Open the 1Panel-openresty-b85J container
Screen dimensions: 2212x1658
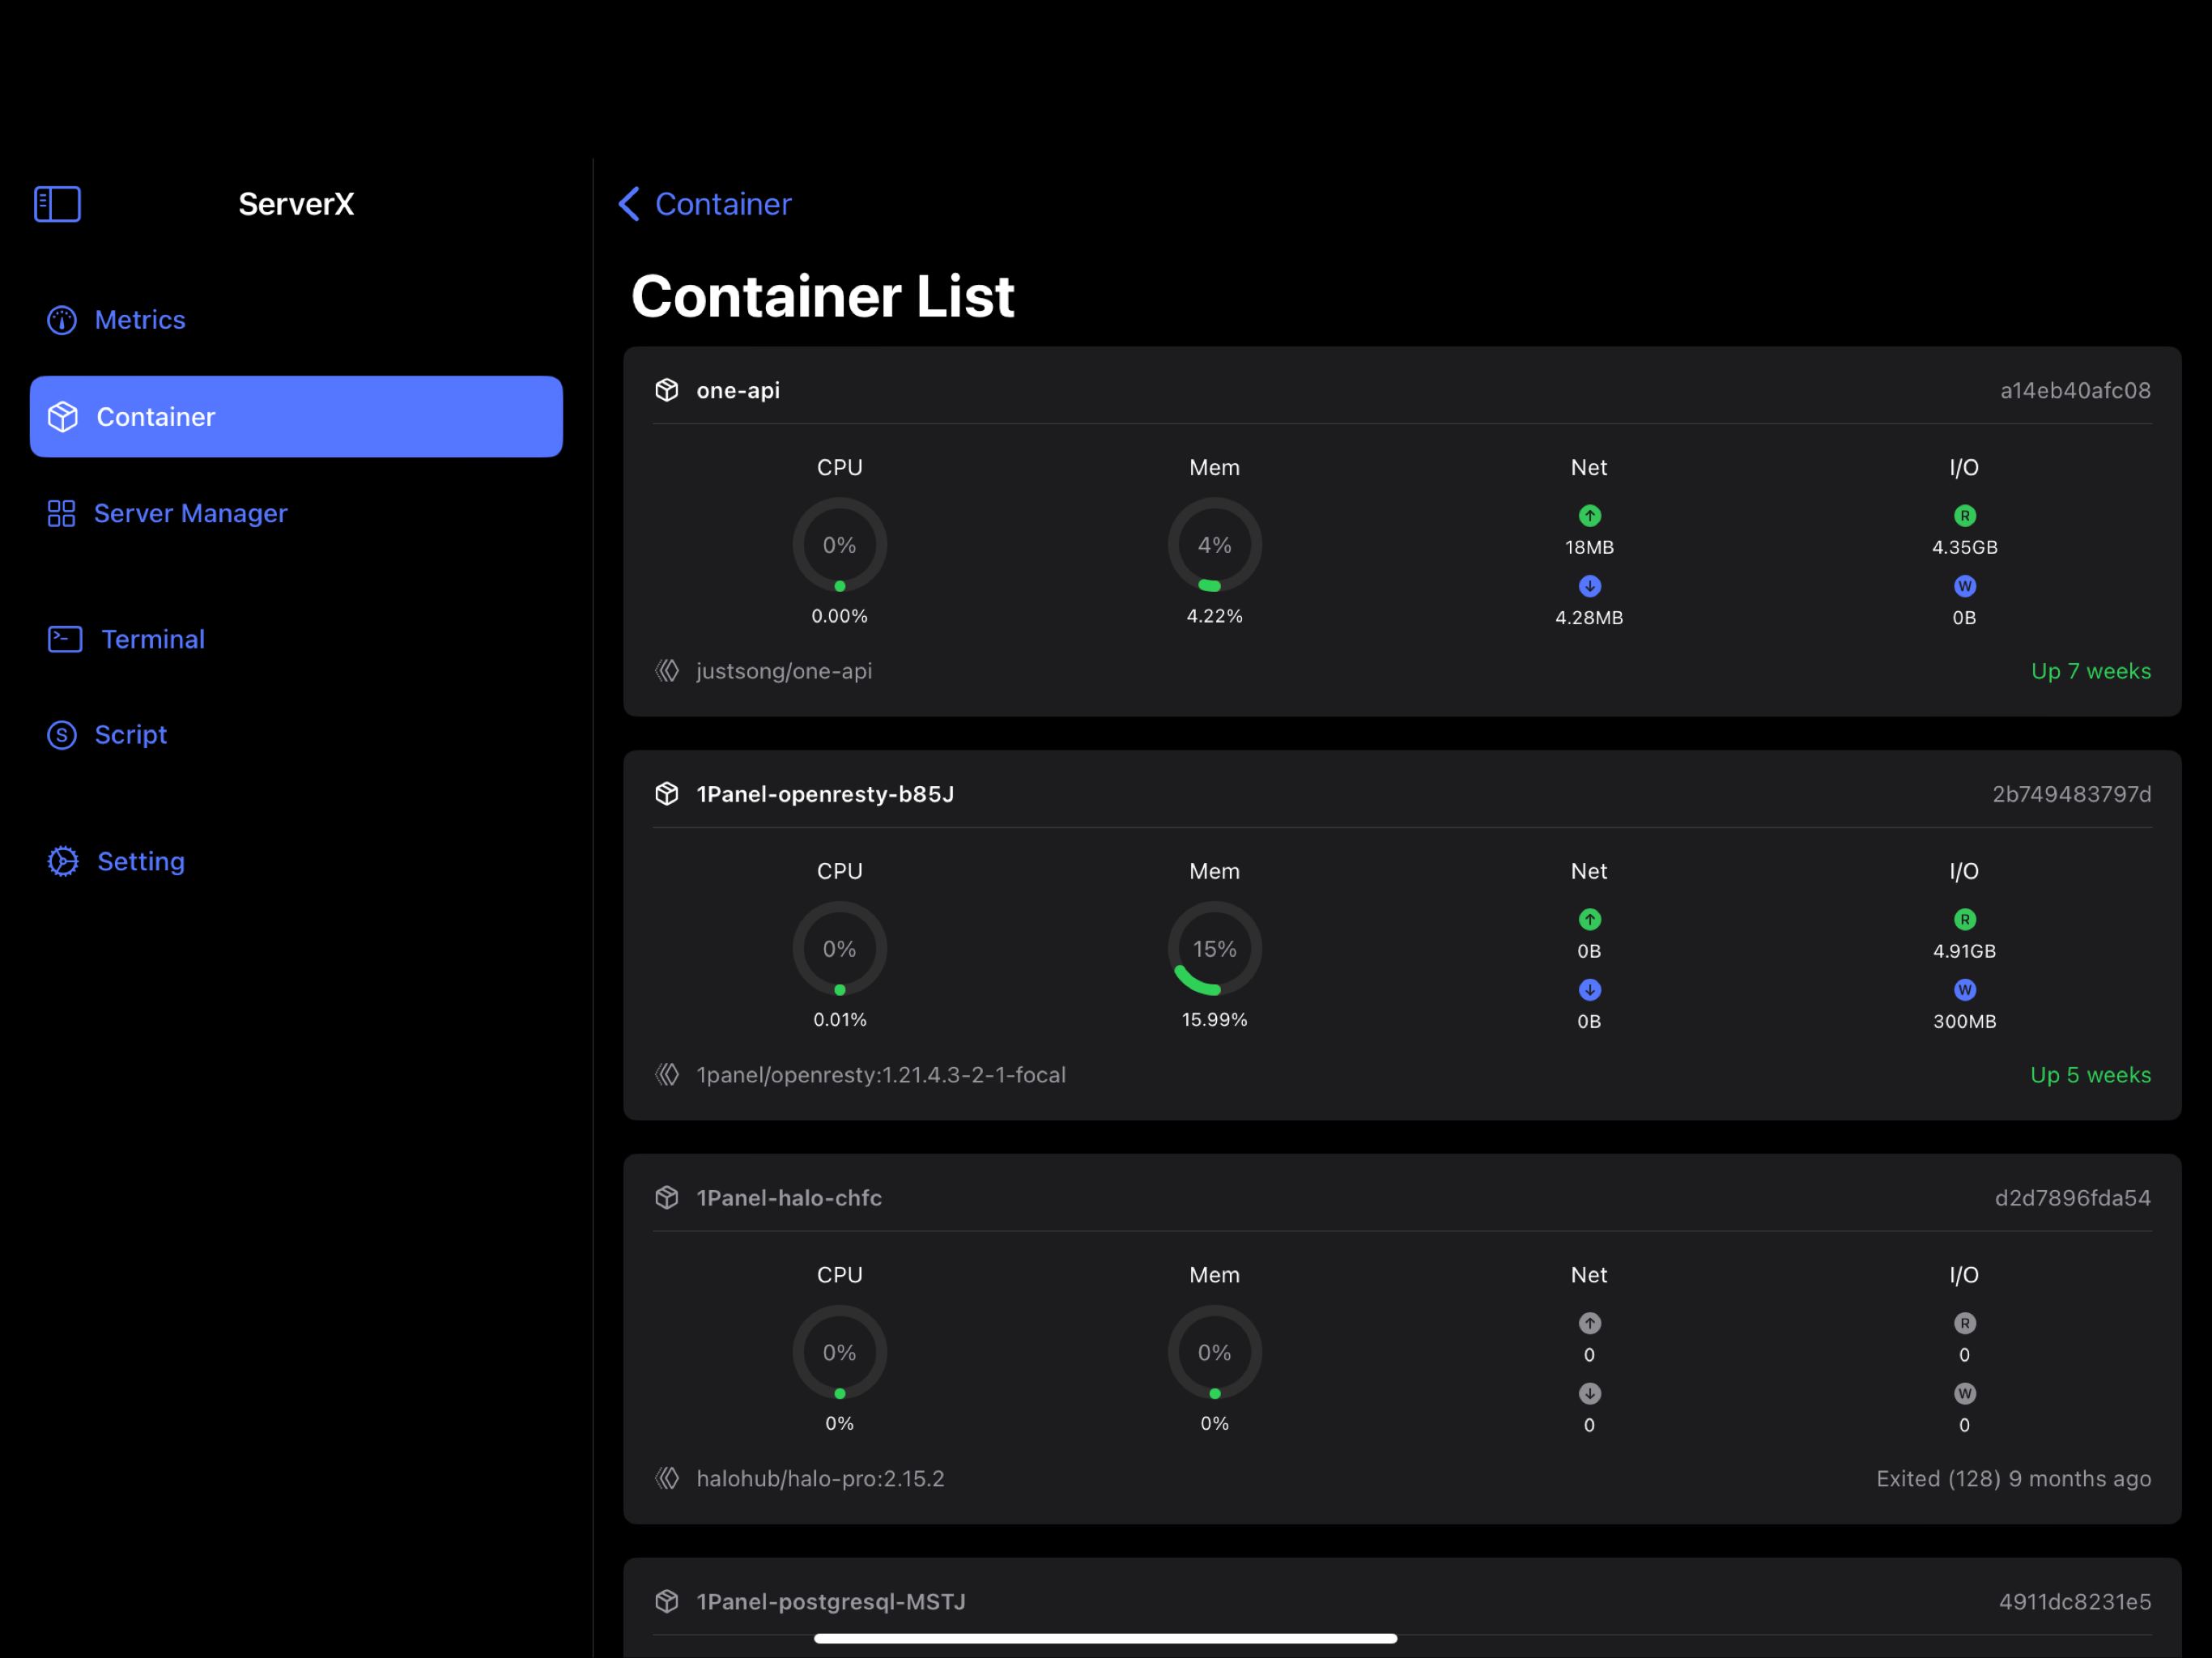click(x=825, y=794)
